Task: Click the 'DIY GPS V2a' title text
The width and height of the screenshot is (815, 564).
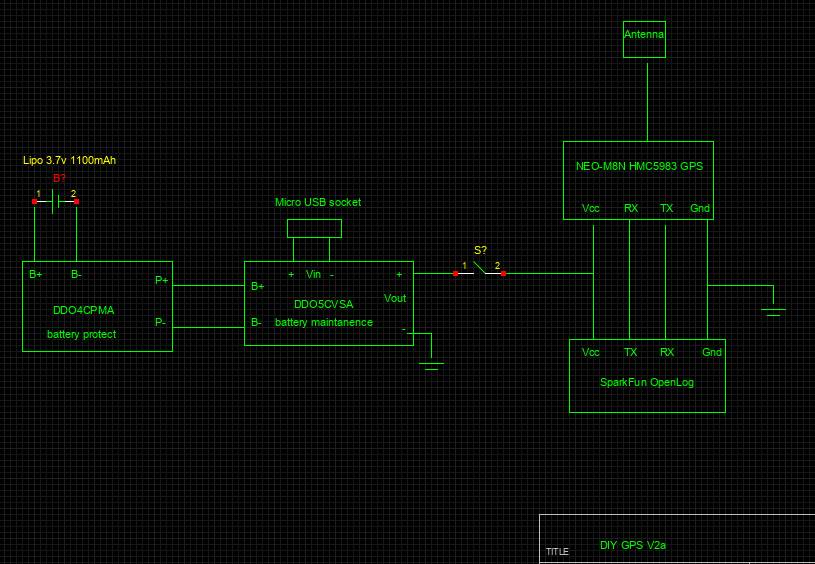Action: [632, 545]
